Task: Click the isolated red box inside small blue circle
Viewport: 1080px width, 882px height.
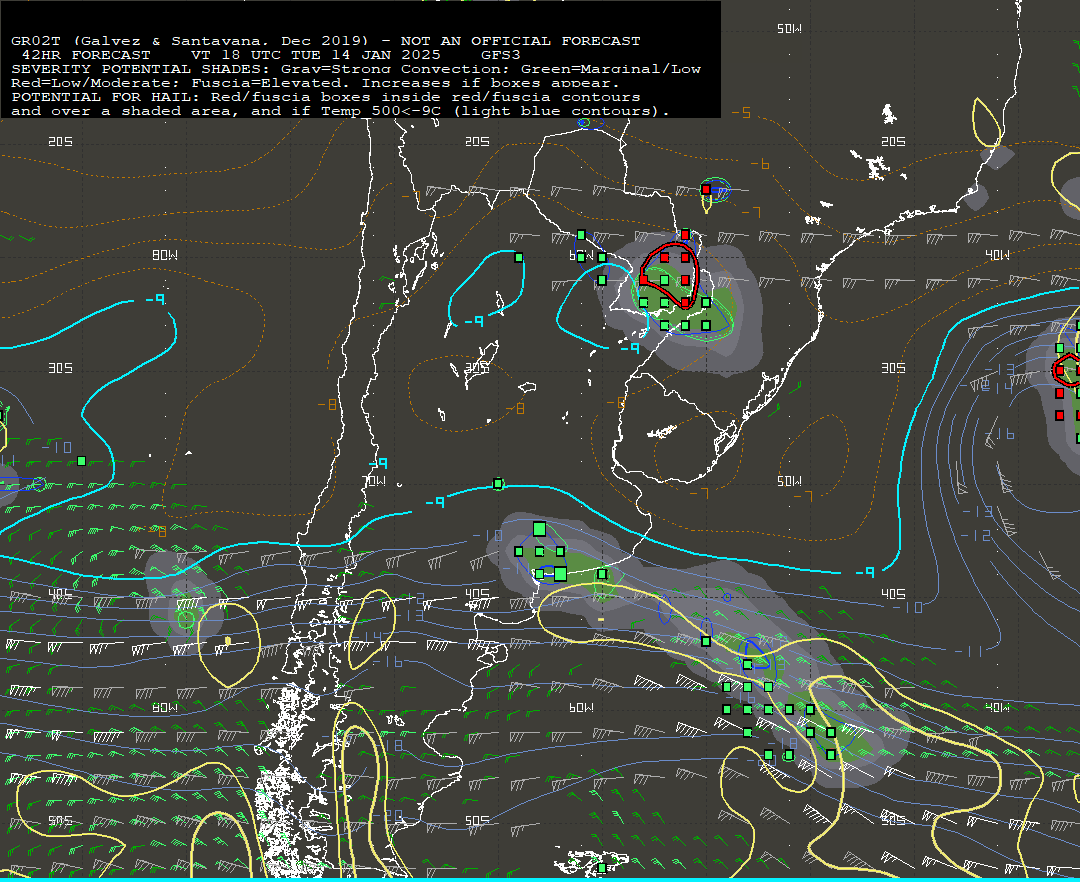Action: (706, 189)
